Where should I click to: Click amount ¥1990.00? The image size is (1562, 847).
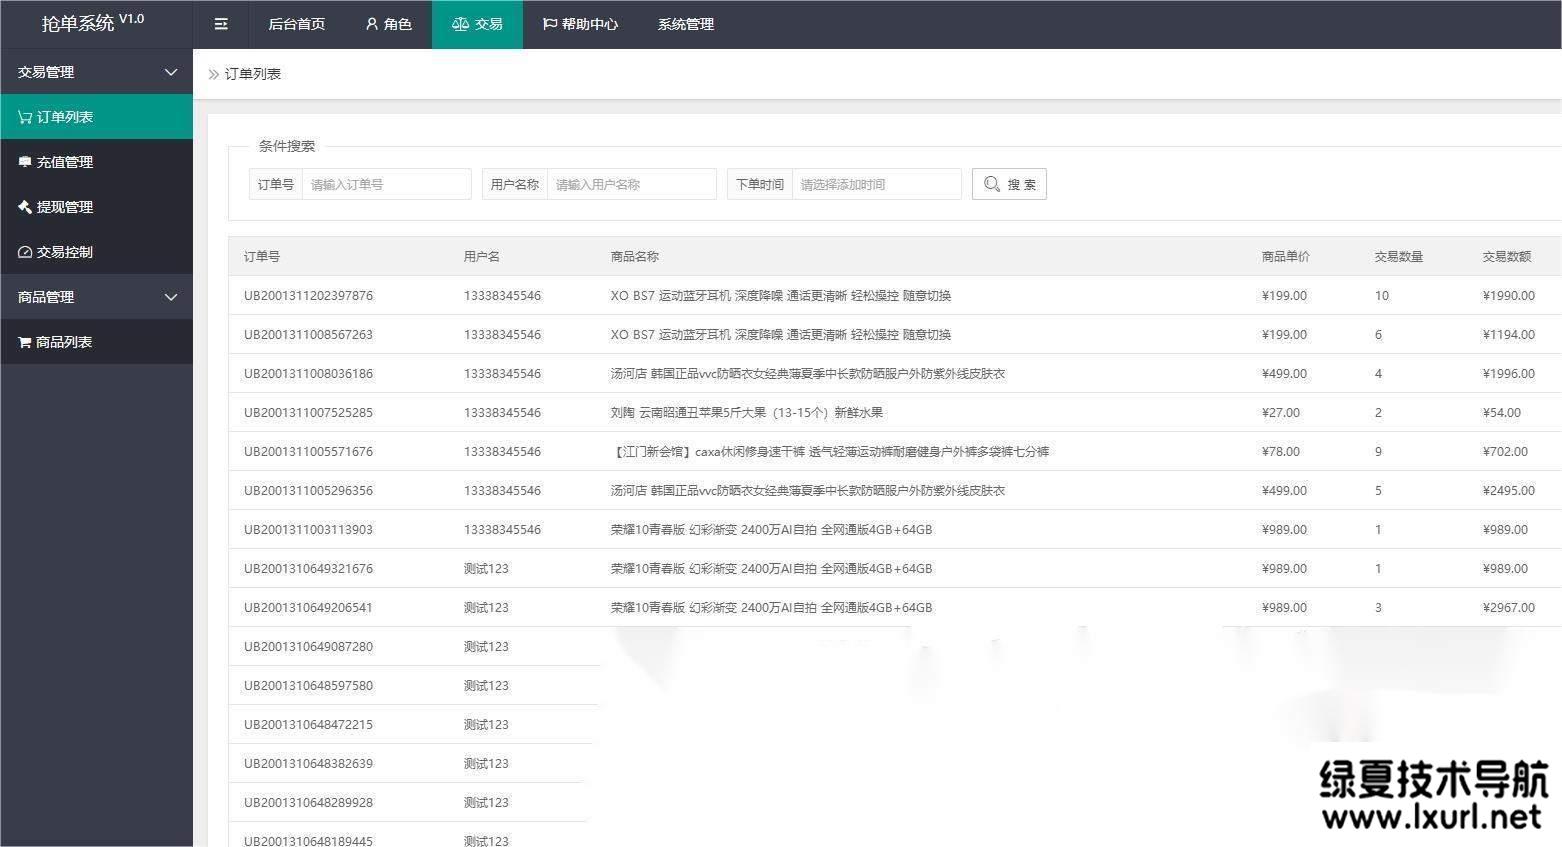pyautogui.click(x=1509, y=296)
